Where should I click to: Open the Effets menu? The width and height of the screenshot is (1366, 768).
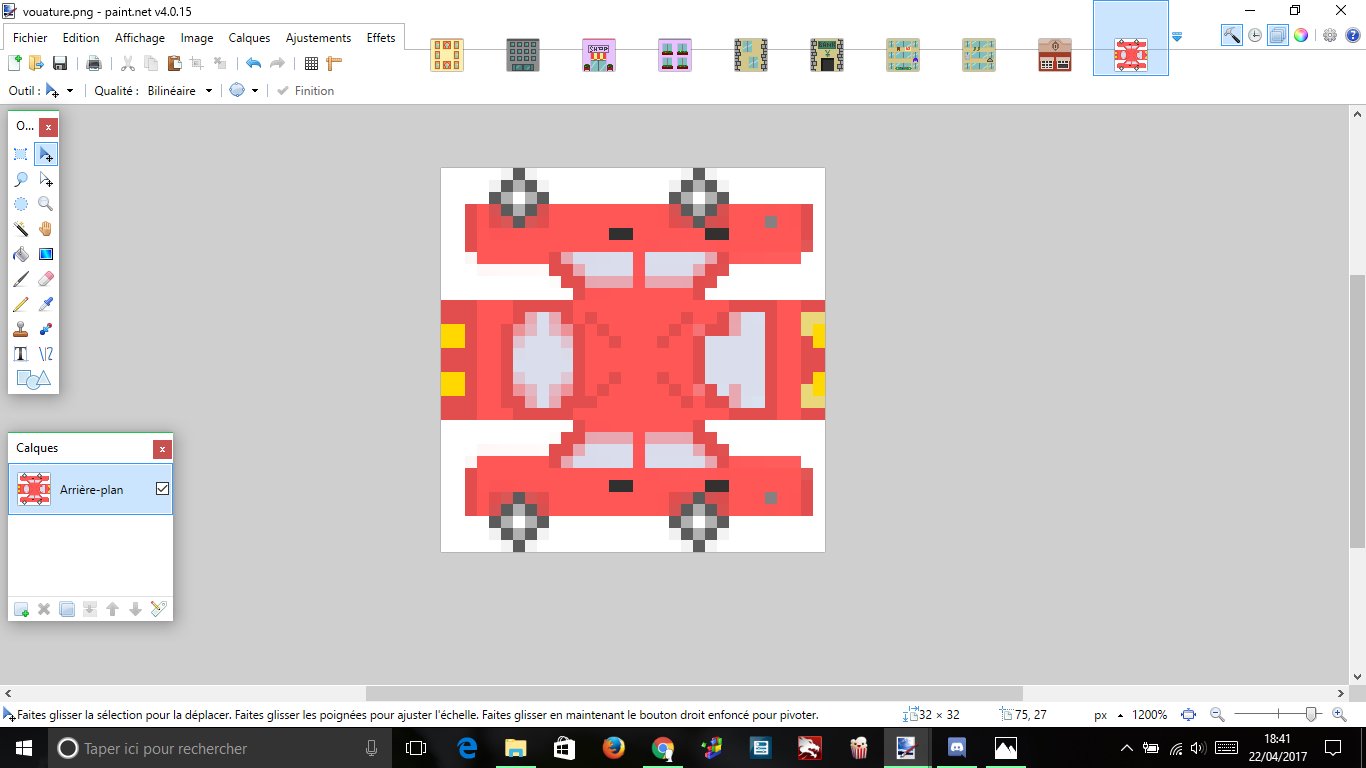coord(381,38)
